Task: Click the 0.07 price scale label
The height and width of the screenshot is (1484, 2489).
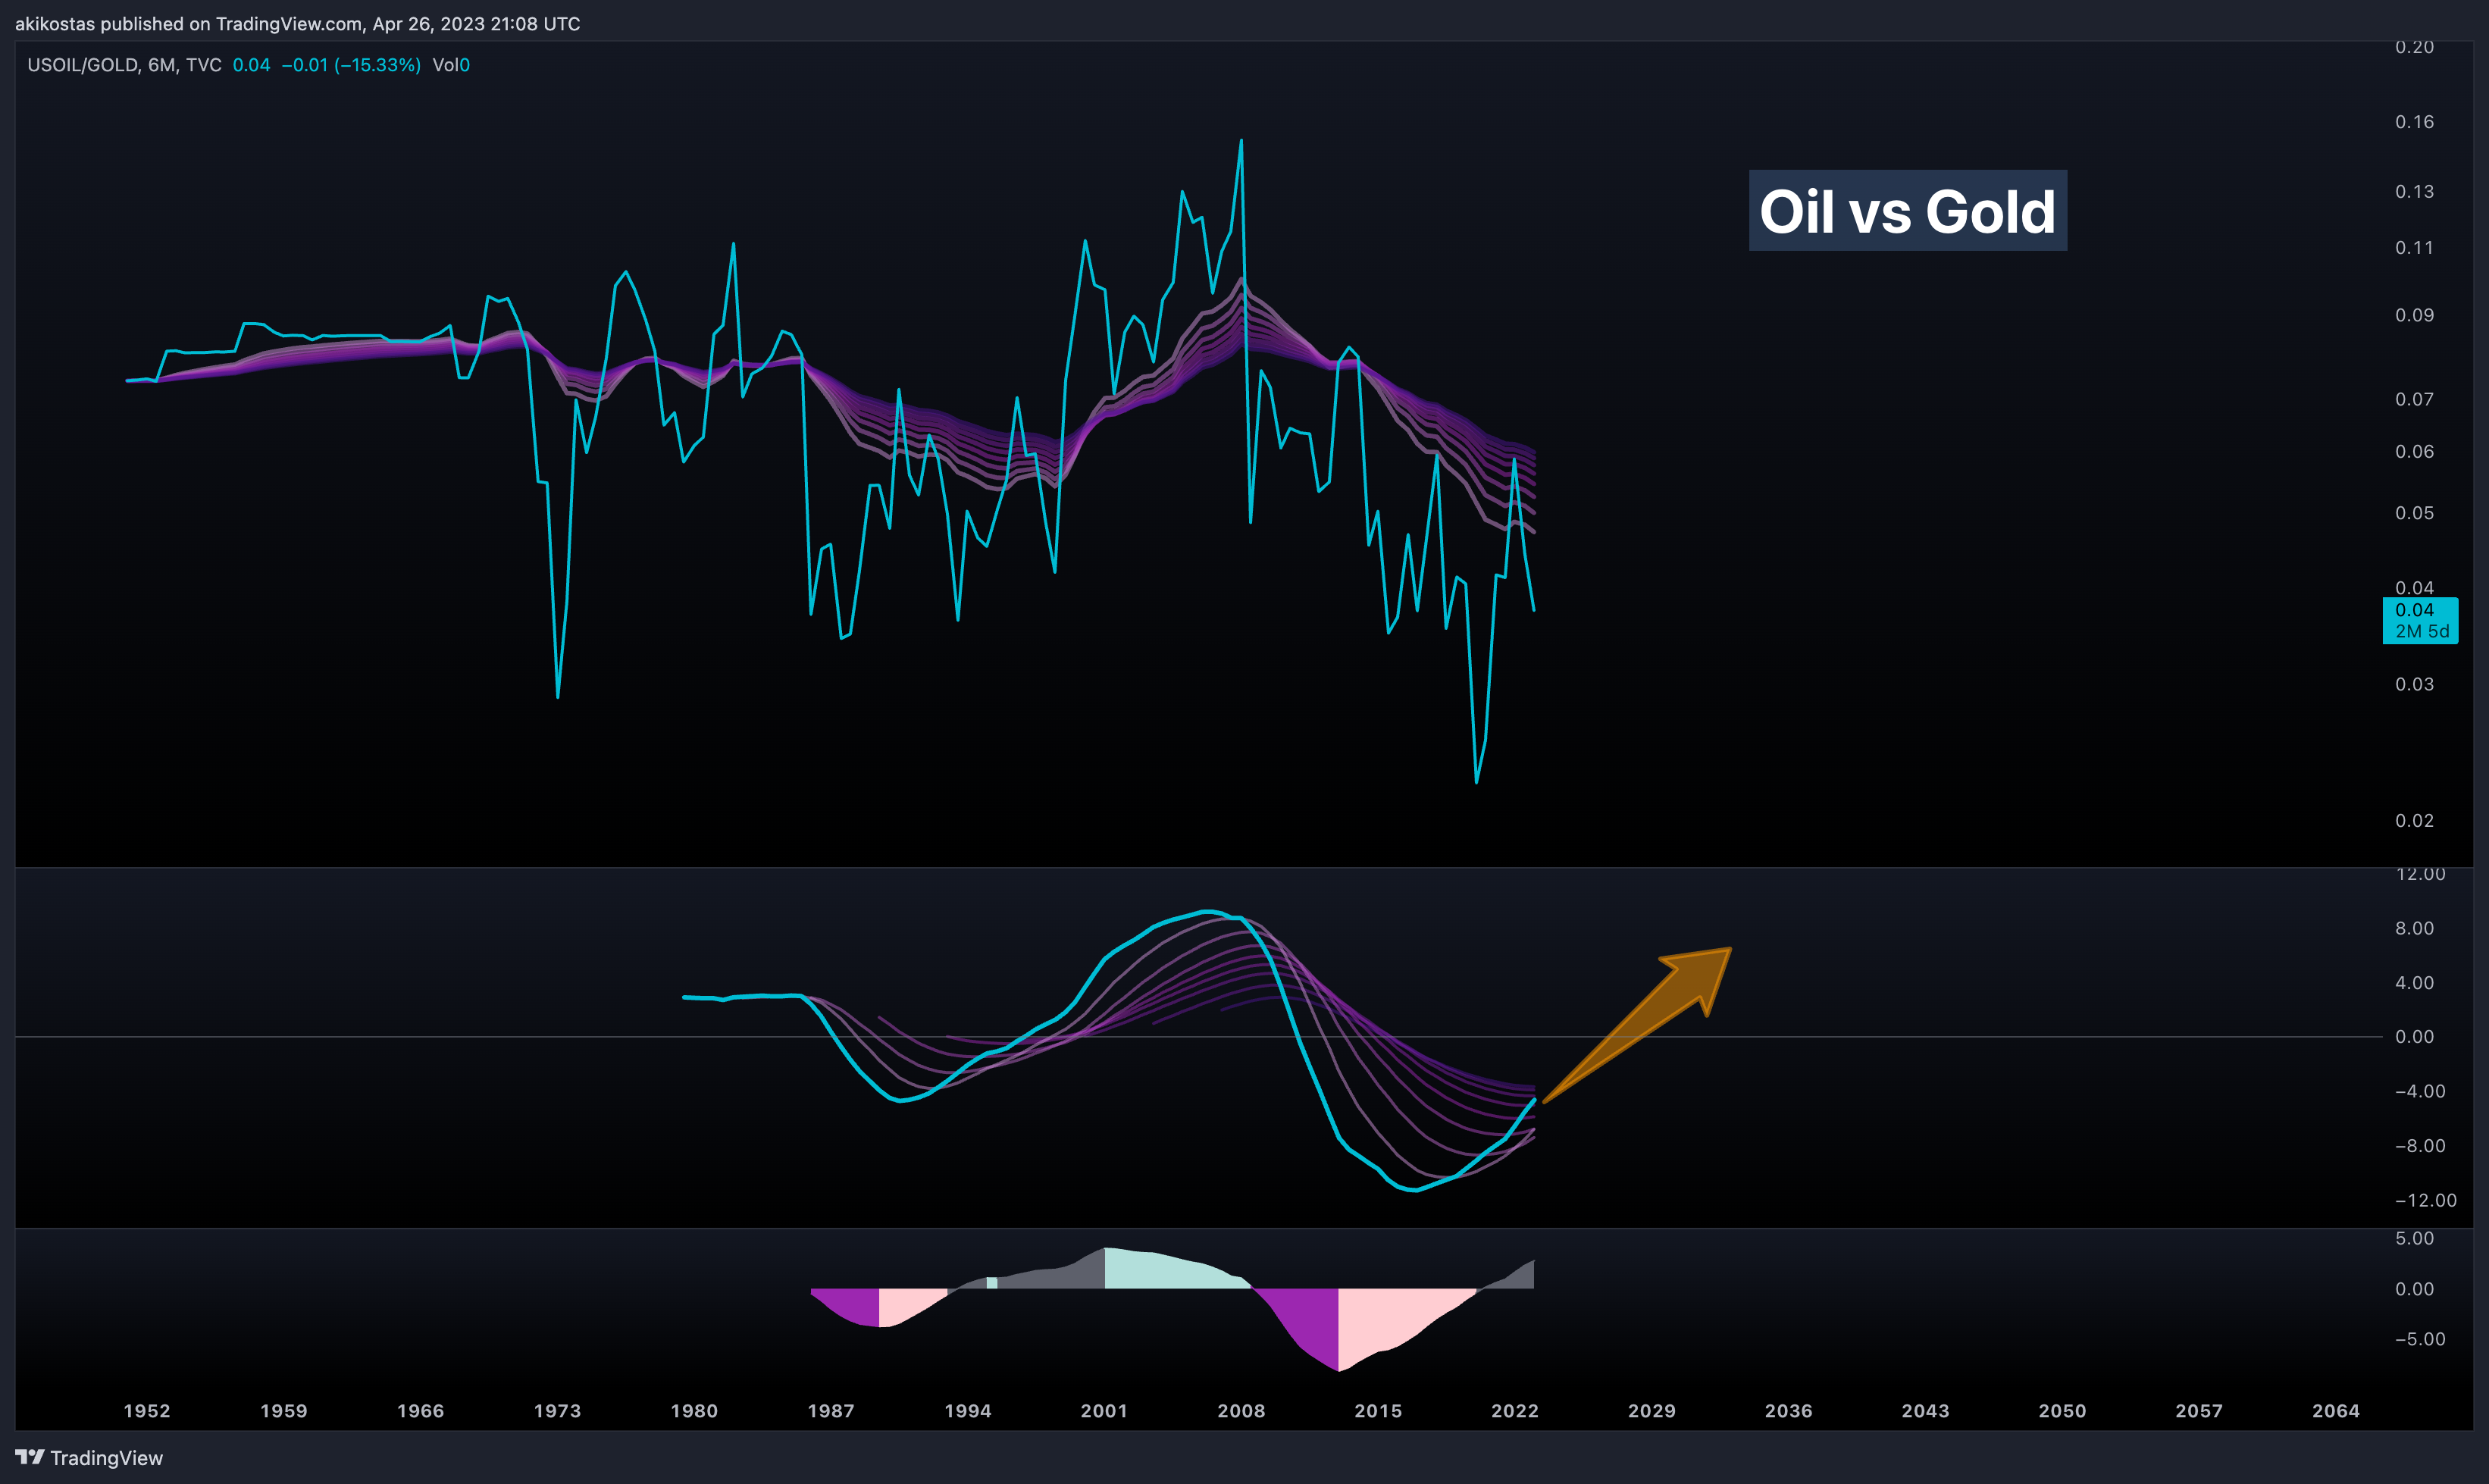Action: 2414,399
